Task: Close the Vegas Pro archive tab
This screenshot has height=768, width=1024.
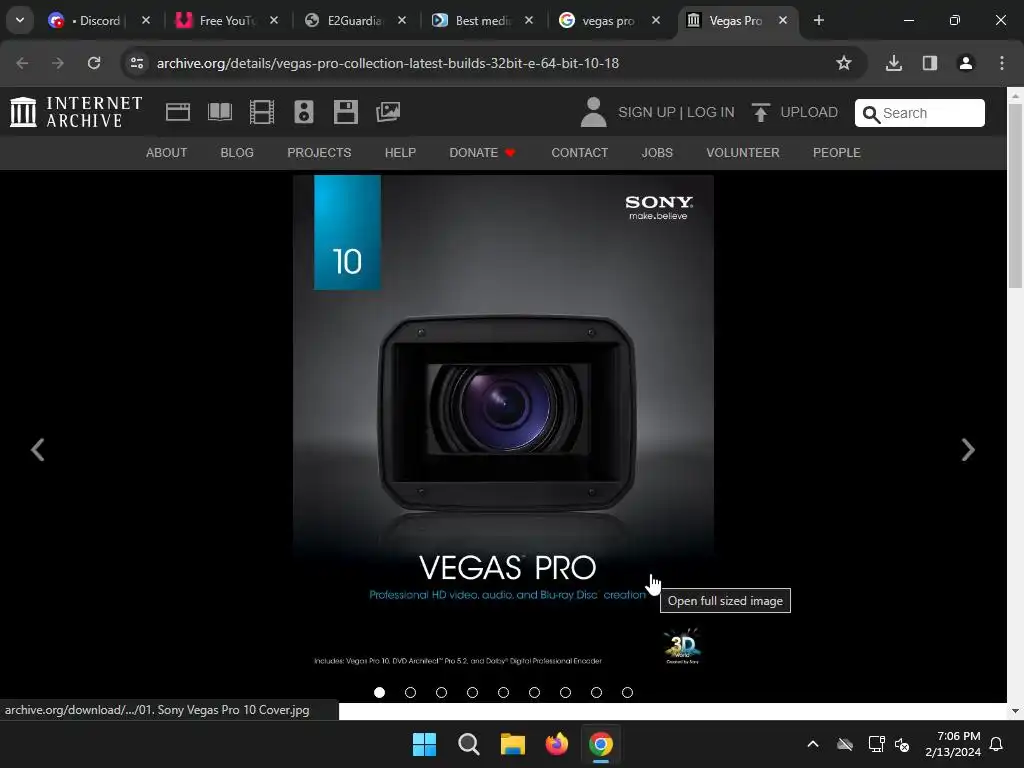Action: click(x=783, y=20)
